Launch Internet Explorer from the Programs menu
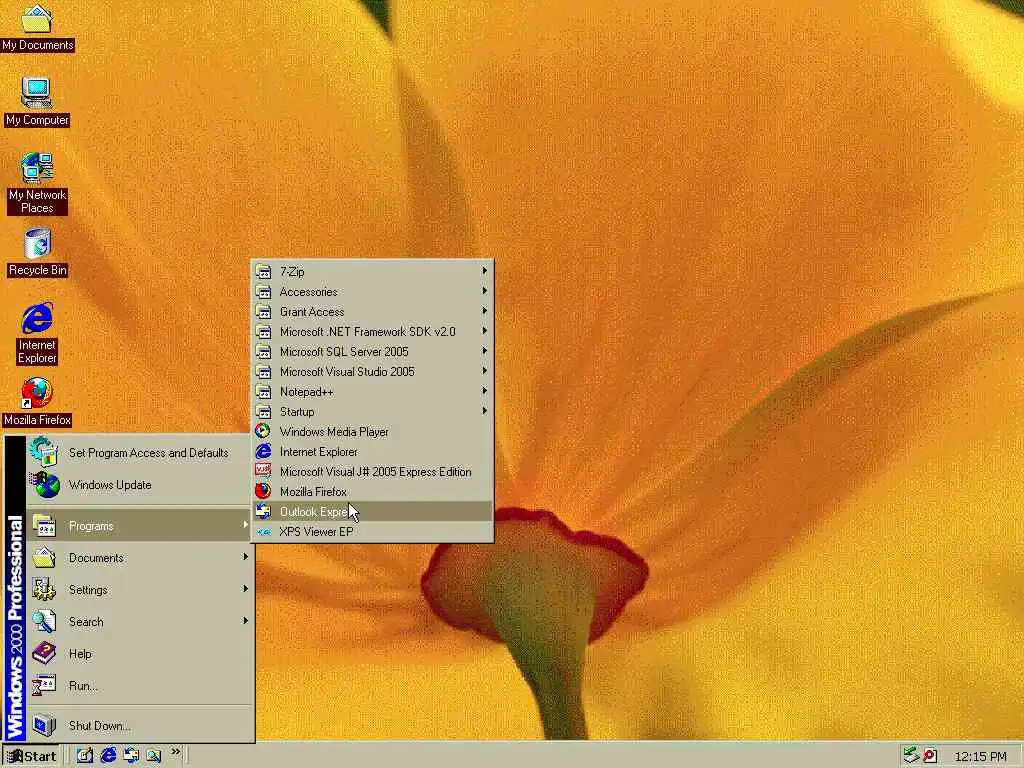The height and width of the screenshot is (768, 1024). [x=372, y=452]
